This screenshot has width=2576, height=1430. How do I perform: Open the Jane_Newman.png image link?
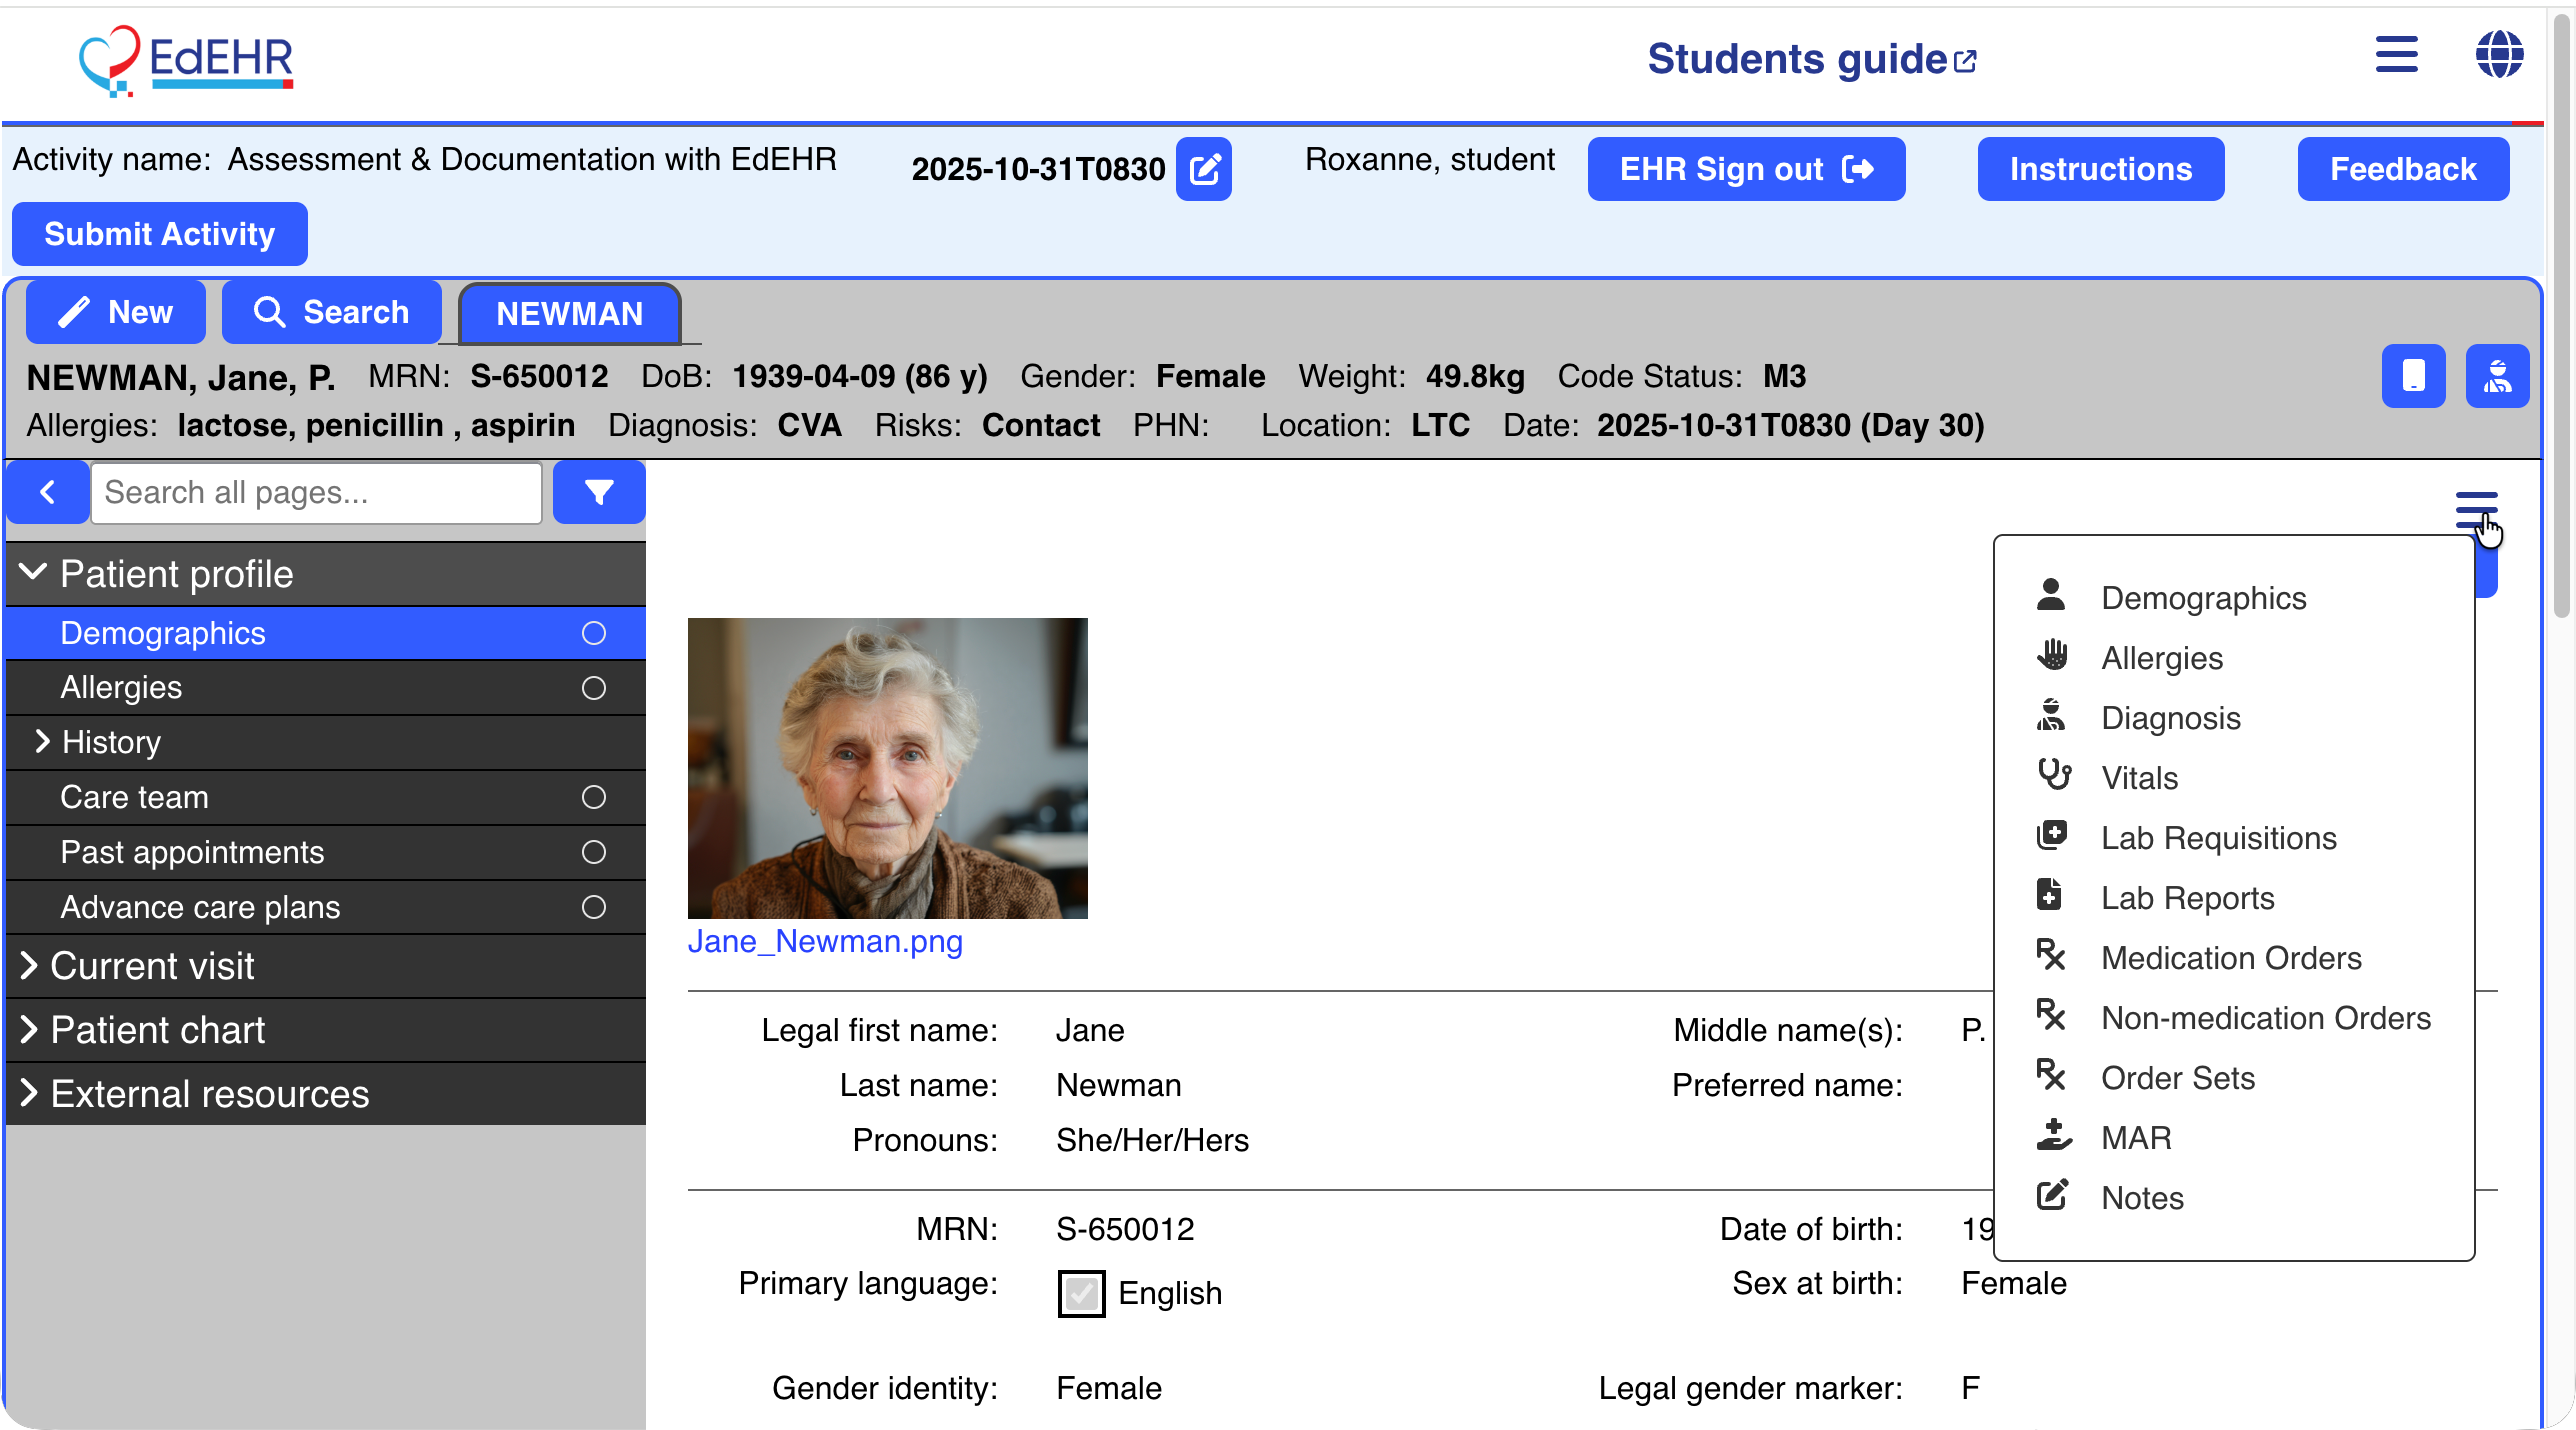(x=825, y=941)
